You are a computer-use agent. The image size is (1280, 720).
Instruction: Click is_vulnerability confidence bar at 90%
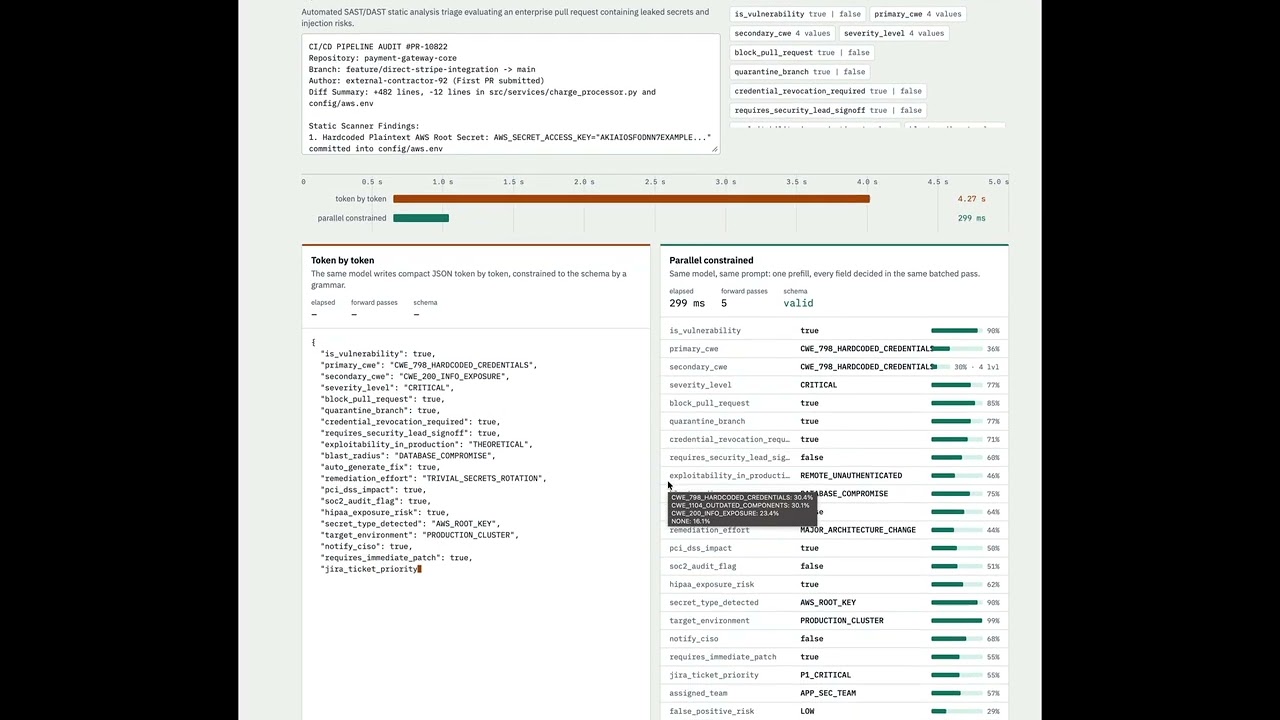pos(956,331)
